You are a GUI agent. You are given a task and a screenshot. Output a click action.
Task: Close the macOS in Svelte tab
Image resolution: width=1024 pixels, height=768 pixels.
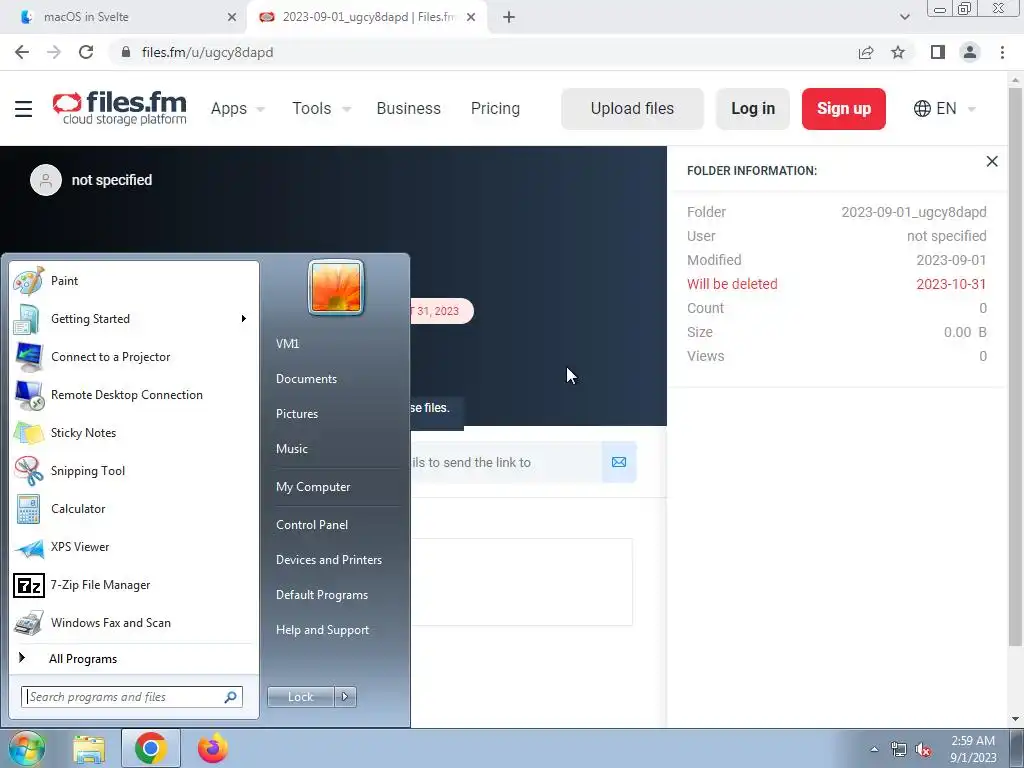232,17
